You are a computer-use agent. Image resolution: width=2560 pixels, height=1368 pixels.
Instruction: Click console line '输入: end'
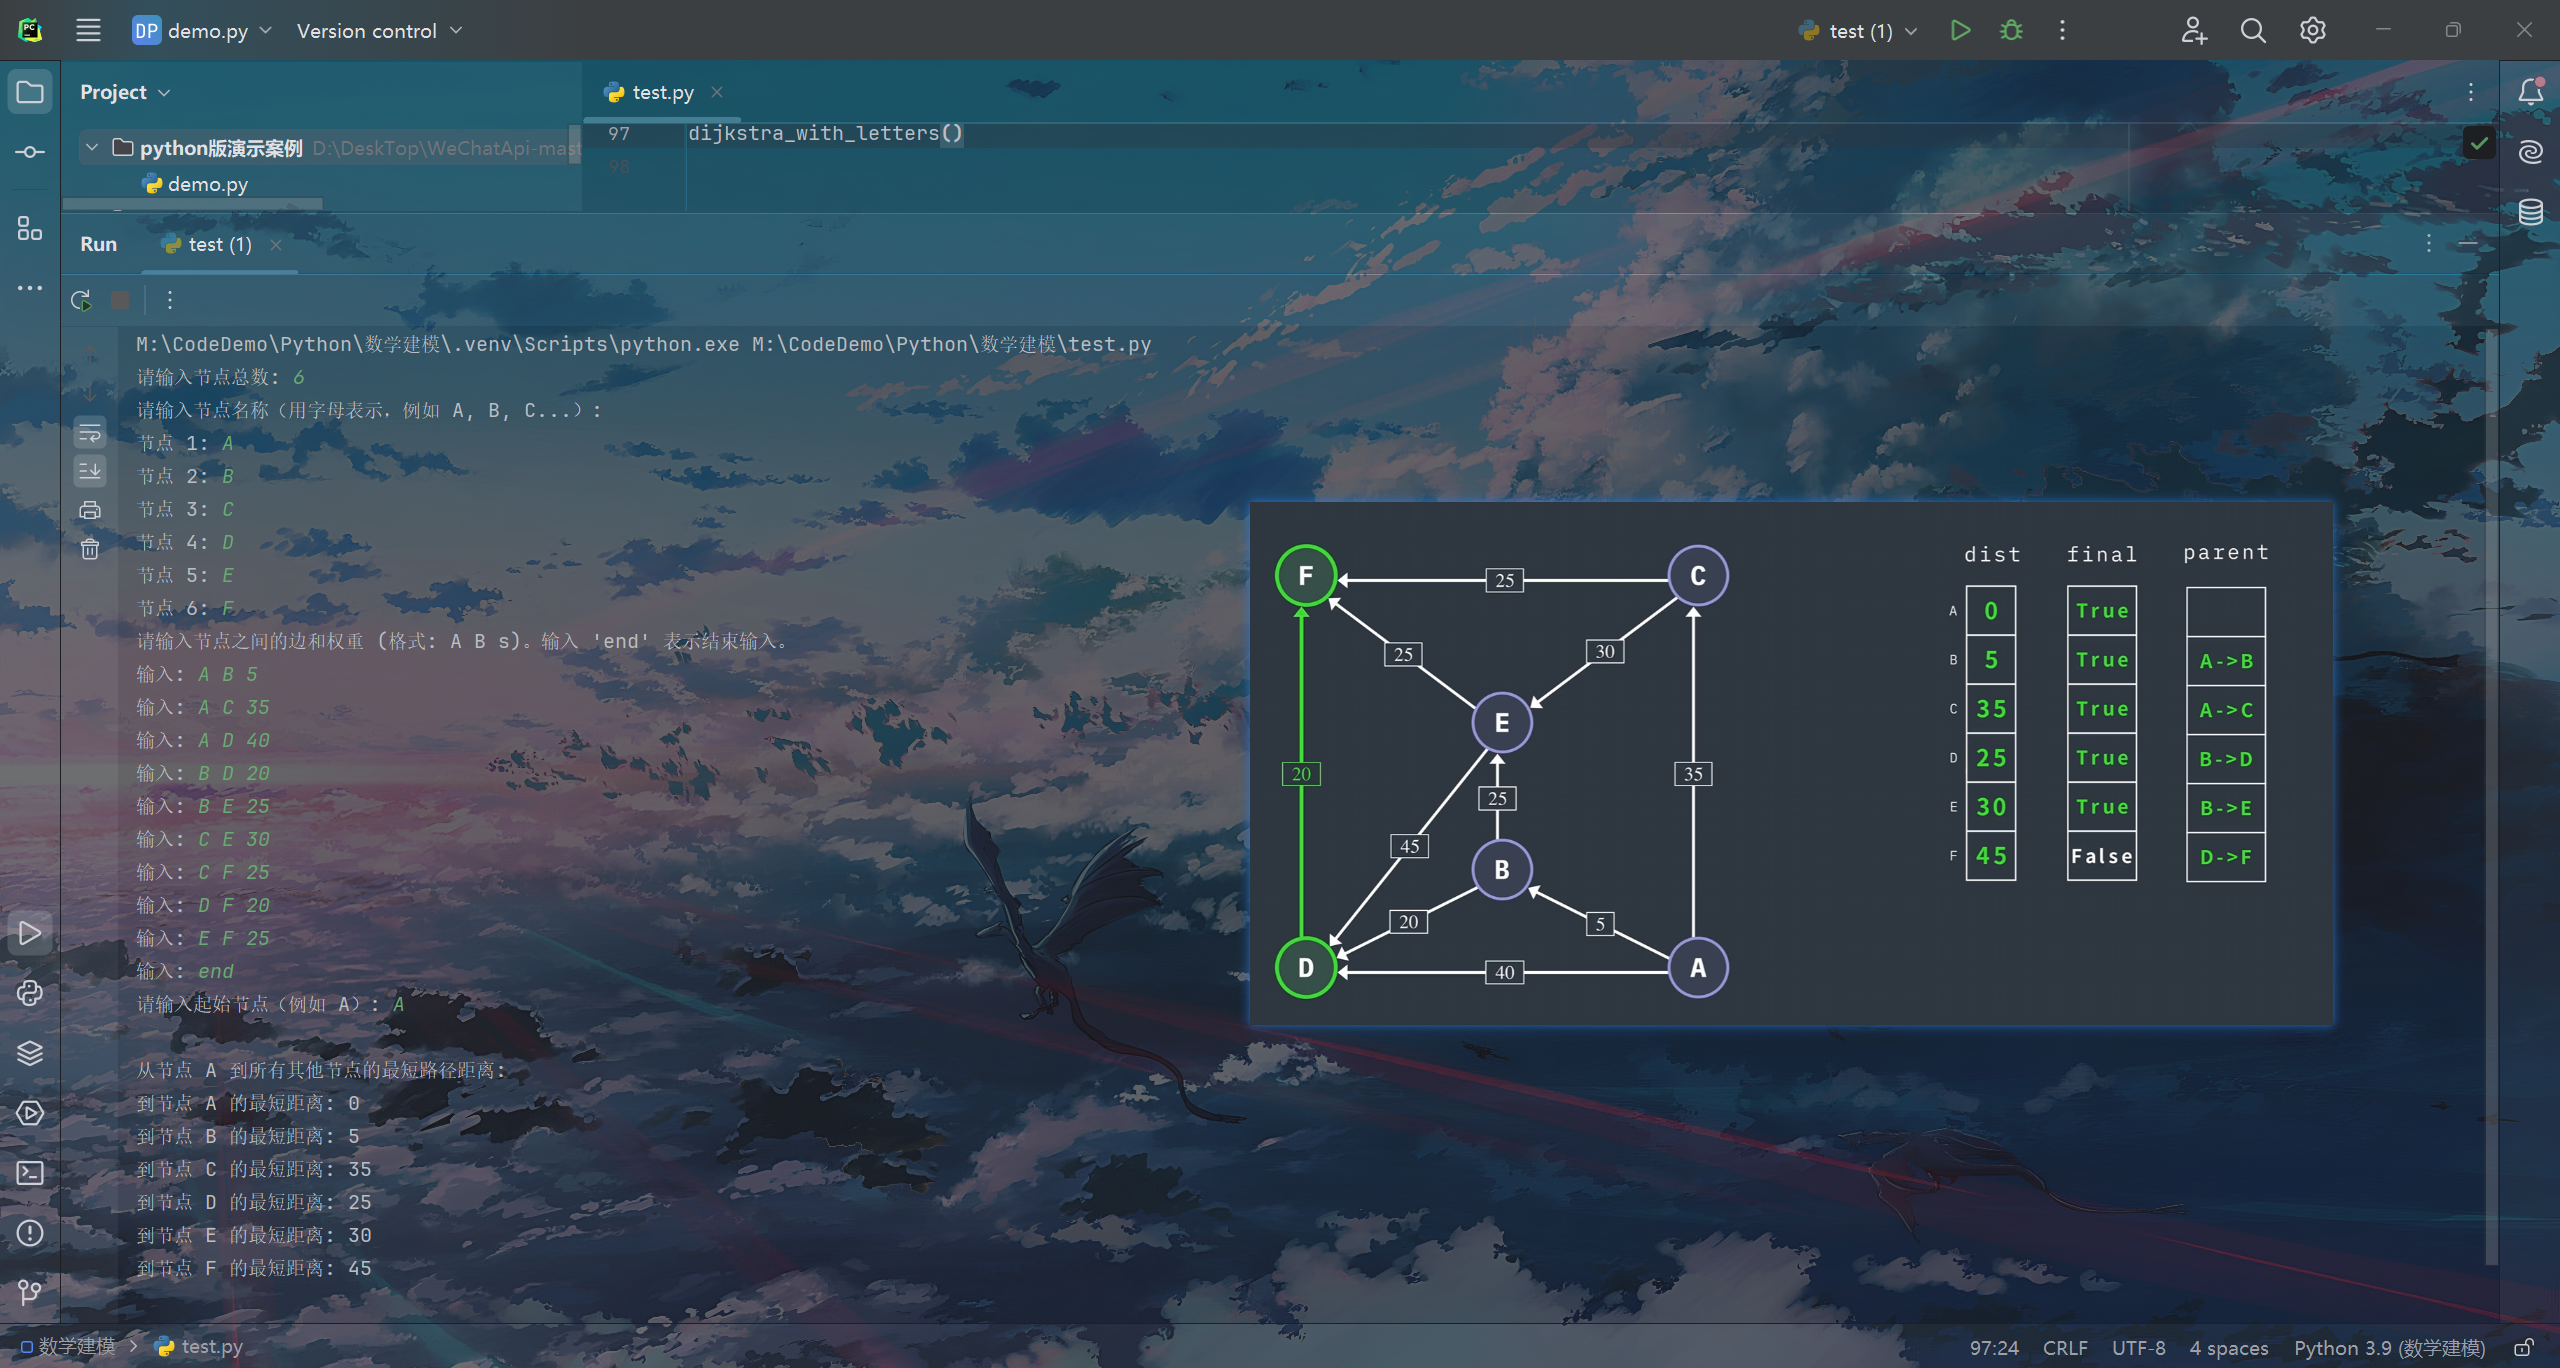pyautogui.click(x=185, y=971)
